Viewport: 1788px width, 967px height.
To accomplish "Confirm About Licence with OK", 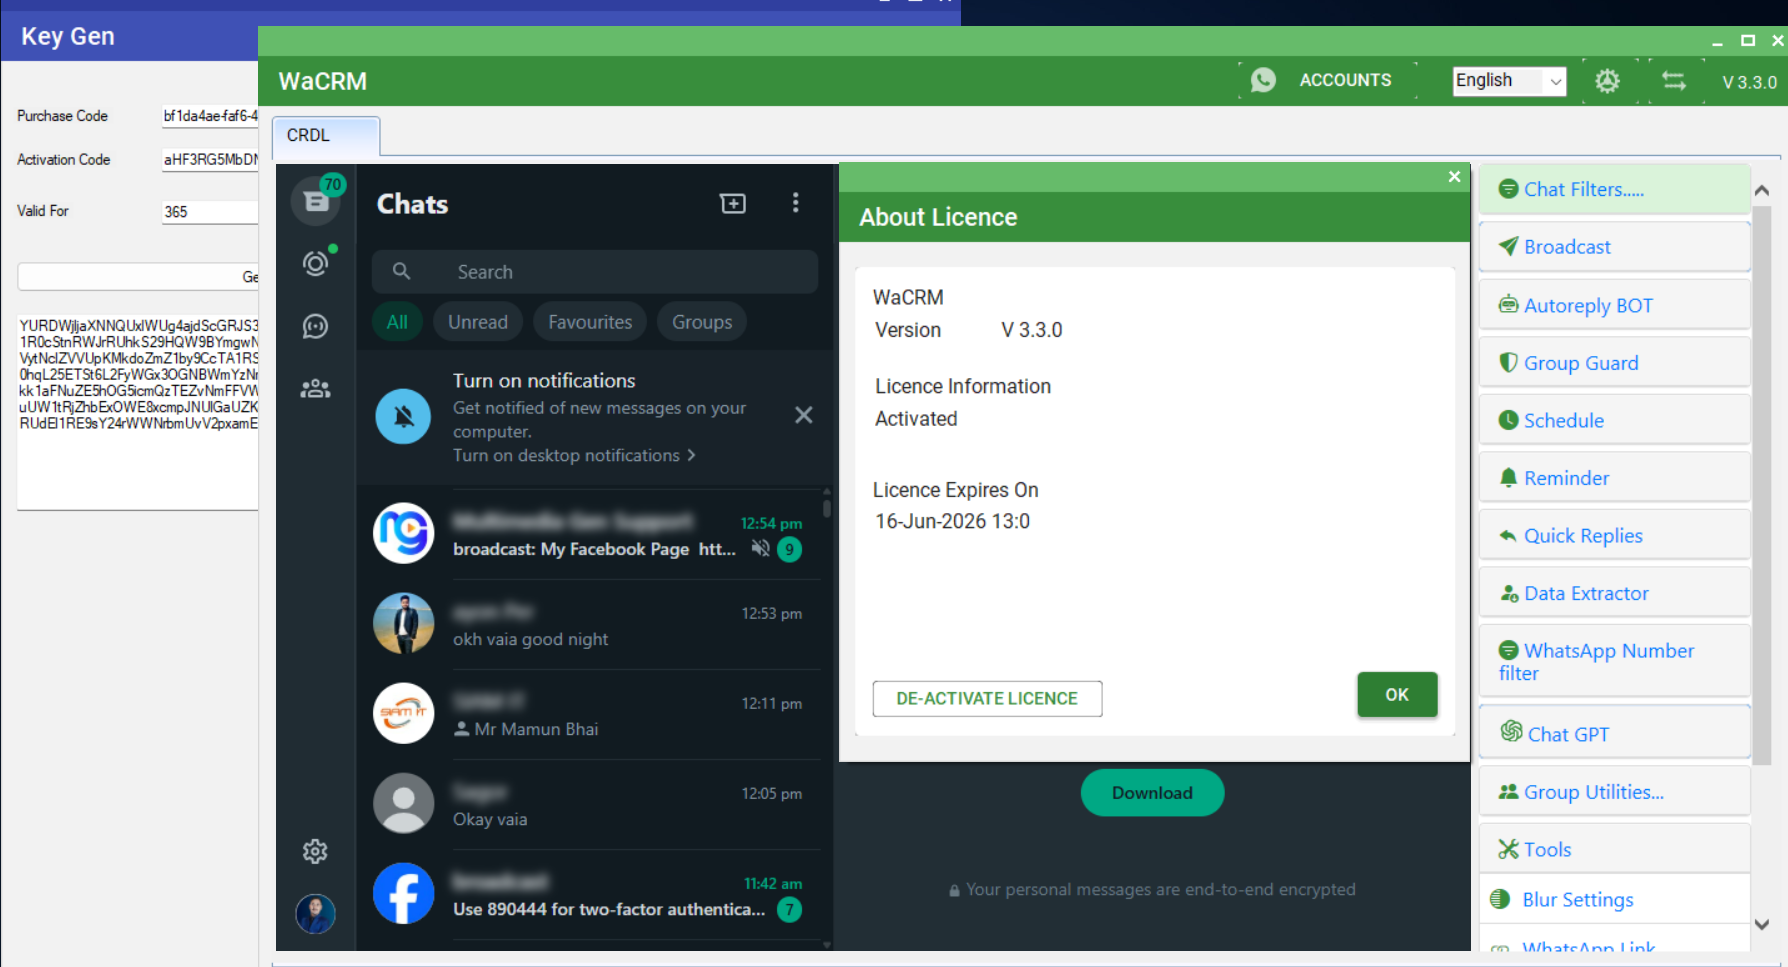I will (1397, 694).
